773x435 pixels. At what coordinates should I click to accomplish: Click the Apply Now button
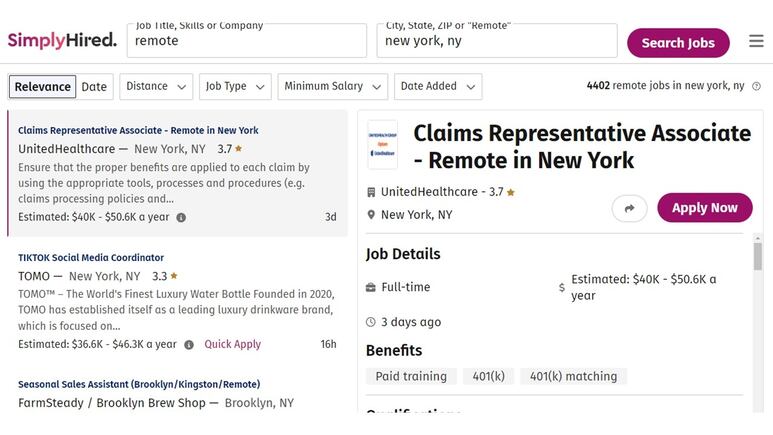704,208
